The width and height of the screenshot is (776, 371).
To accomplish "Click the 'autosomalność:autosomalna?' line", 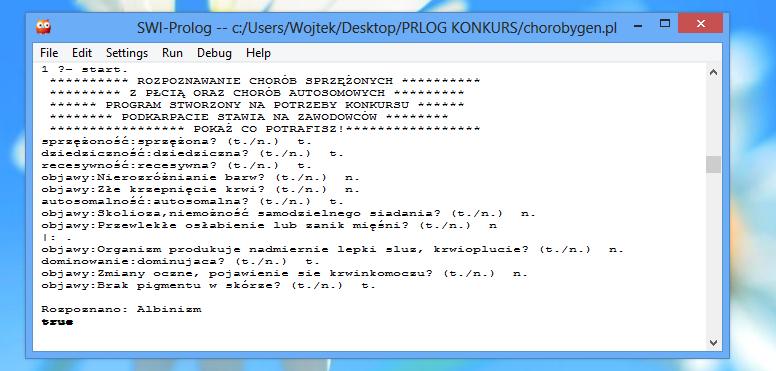I will pos(192,201).
